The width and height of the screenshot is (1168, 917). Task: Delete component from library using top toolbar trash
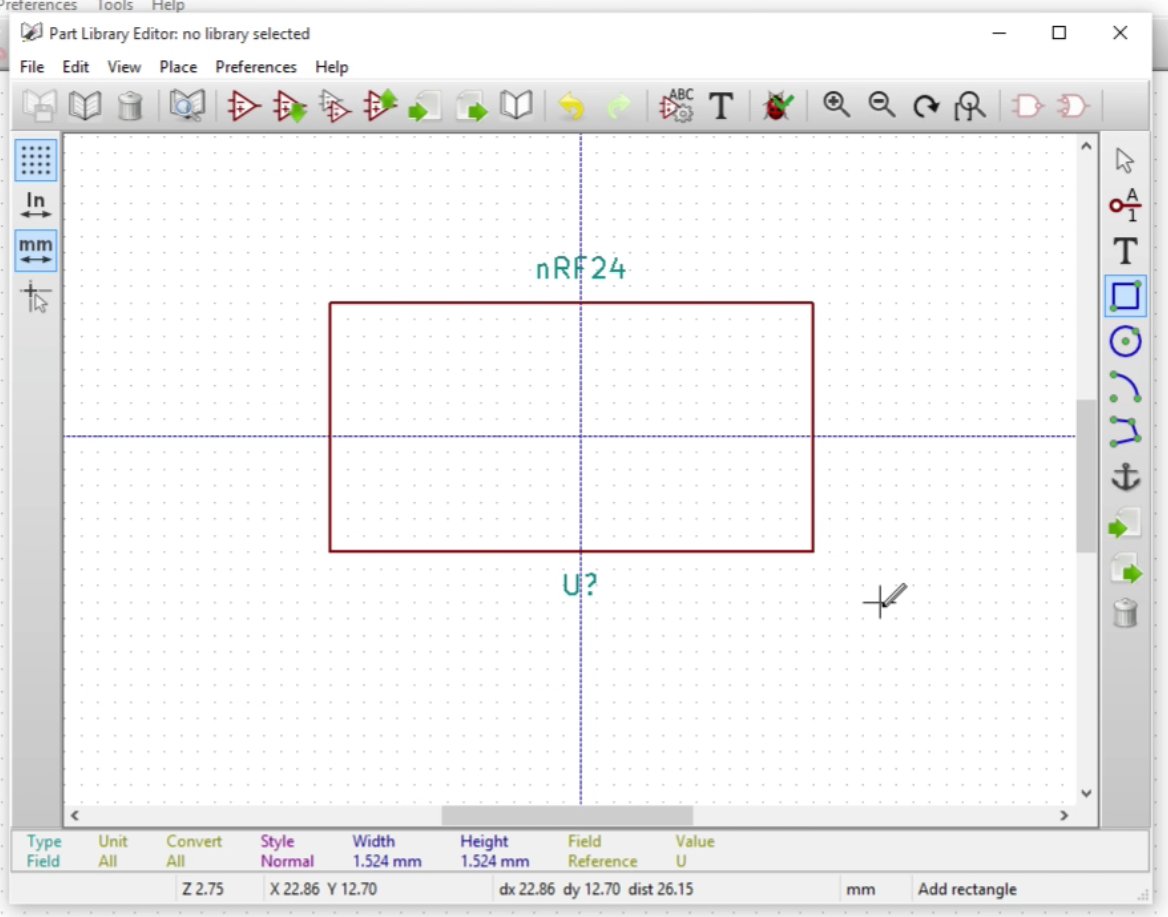[130, 106]
